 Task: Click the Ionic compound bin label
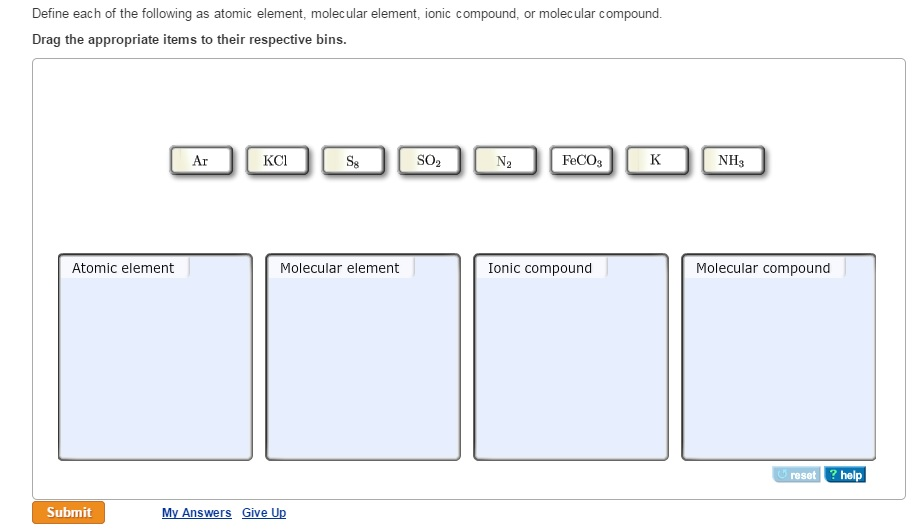pos(540,268)
